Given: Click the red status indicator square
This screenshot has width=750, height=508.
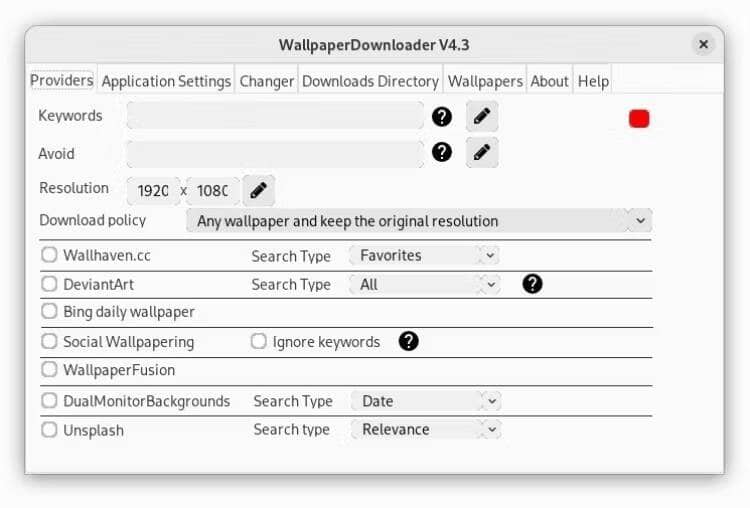Looking at the screenshot, I should click(639, 119).
